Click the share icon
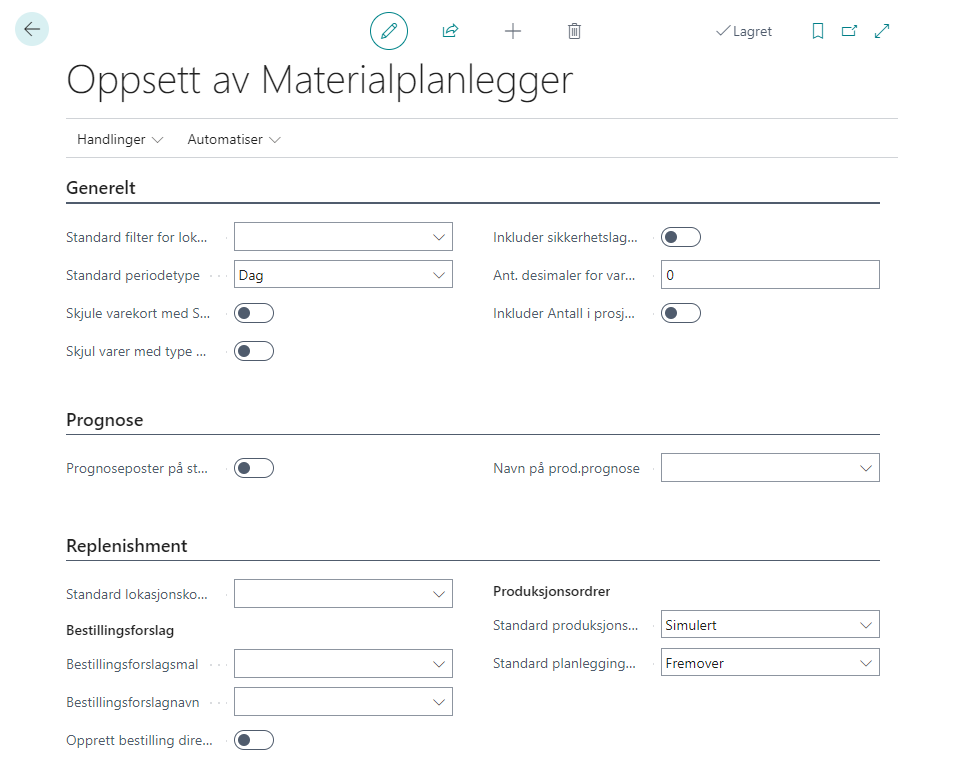Screen dimensions: 966x780 coord(450,31)
